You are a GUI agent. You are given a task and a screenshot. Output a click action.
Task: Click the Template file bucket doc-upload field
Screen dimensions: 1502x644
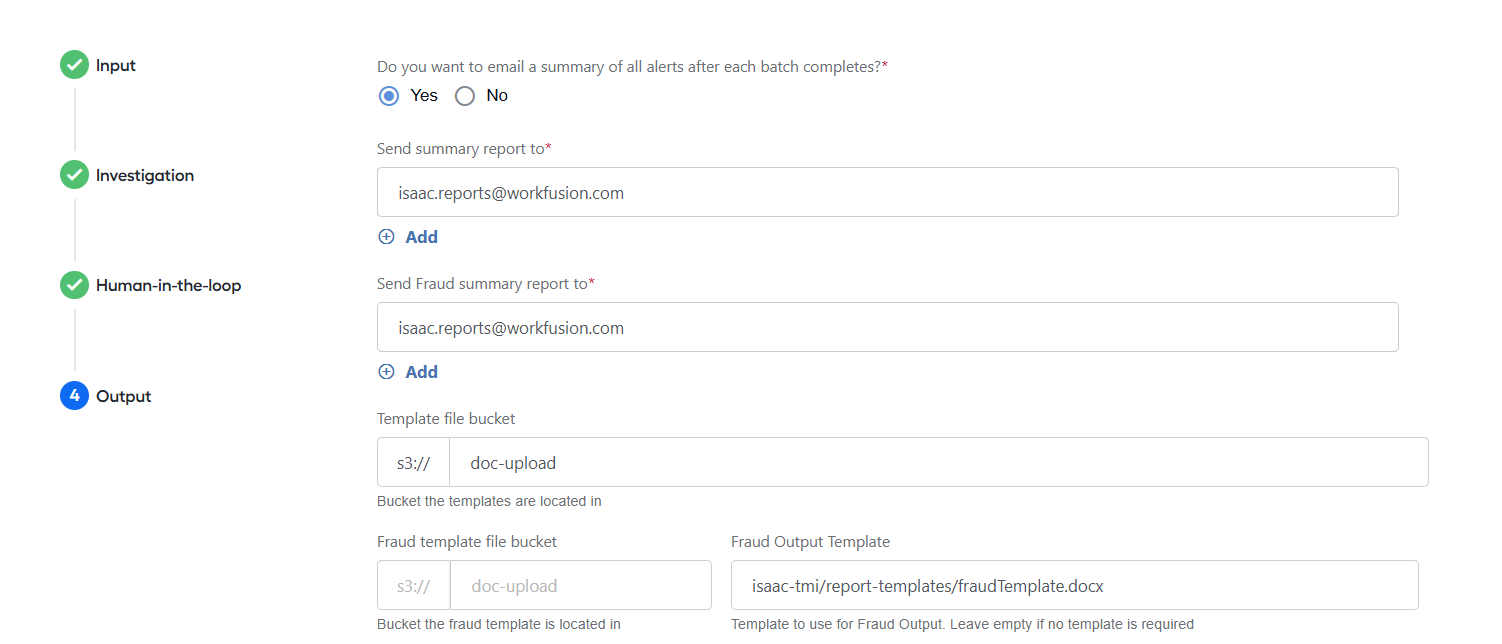[938, 462]
